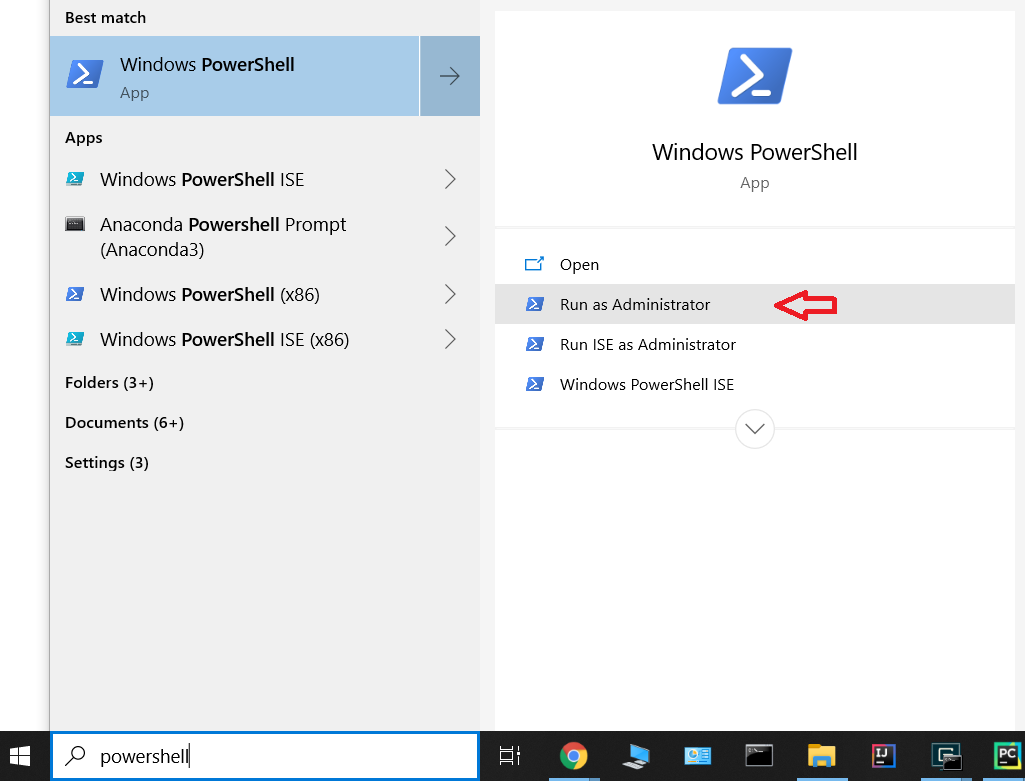Viewport: 1025px width, 782px height.
Task: Click the PowerShell icon in best match
Action: (x=85, y=75)
